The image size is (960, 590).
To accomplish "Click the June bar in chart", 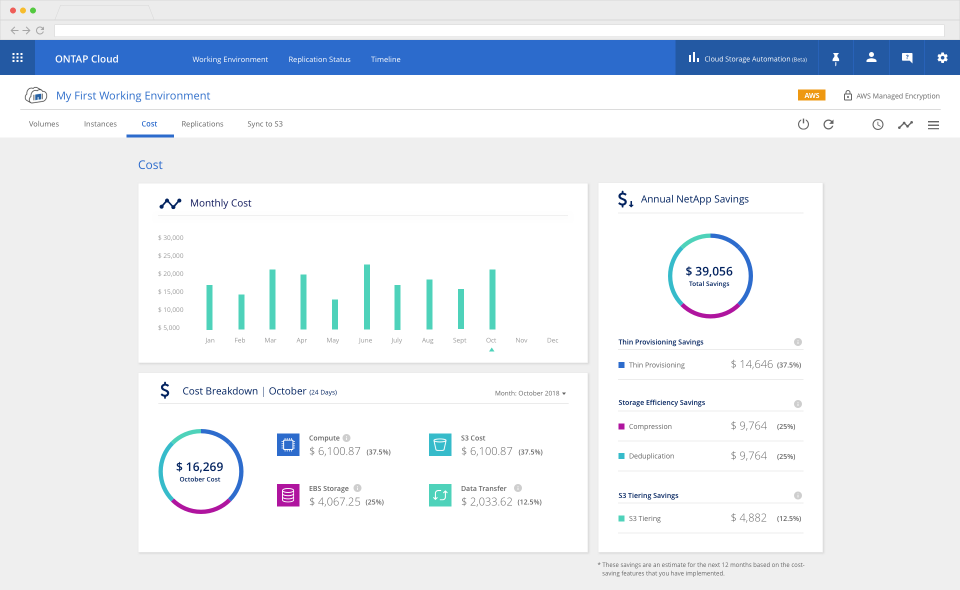I will (367, 297).
